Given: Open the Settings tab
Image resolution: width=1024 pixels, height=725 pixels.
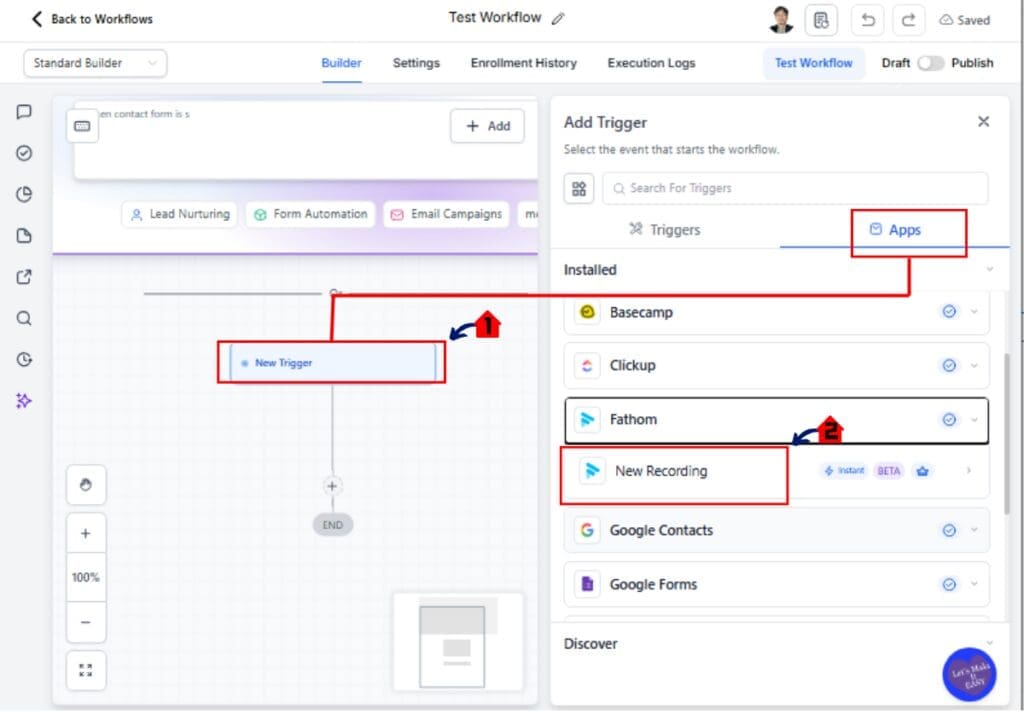Looking at the screenshot, I should click(x=416, y=63).
